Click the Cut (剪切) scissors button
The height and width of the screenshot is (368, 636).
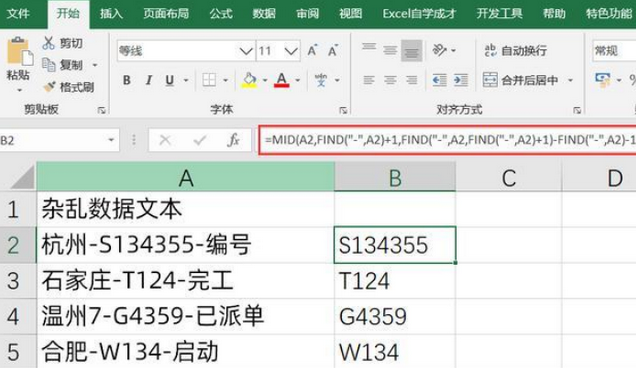coord(63,43)
